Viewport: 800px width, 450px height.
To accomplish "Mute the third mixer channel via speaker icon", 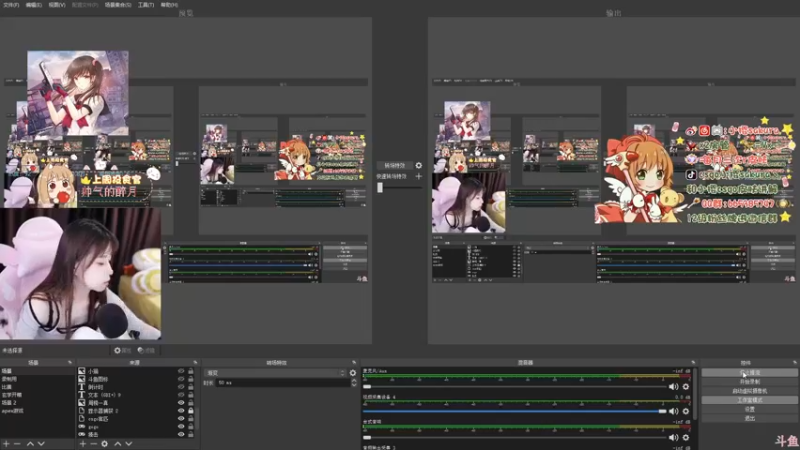I will coord(673,437).
